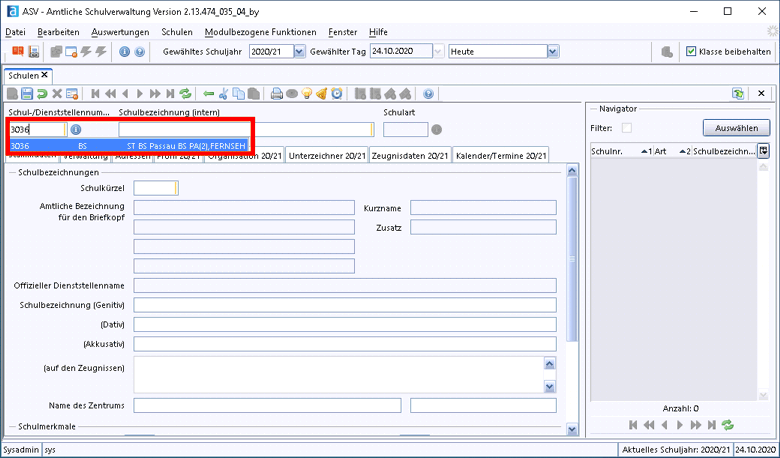The image size is (780, 458).
Task: Click the green undo arrow icon
Action: click(x=42, y=93)
